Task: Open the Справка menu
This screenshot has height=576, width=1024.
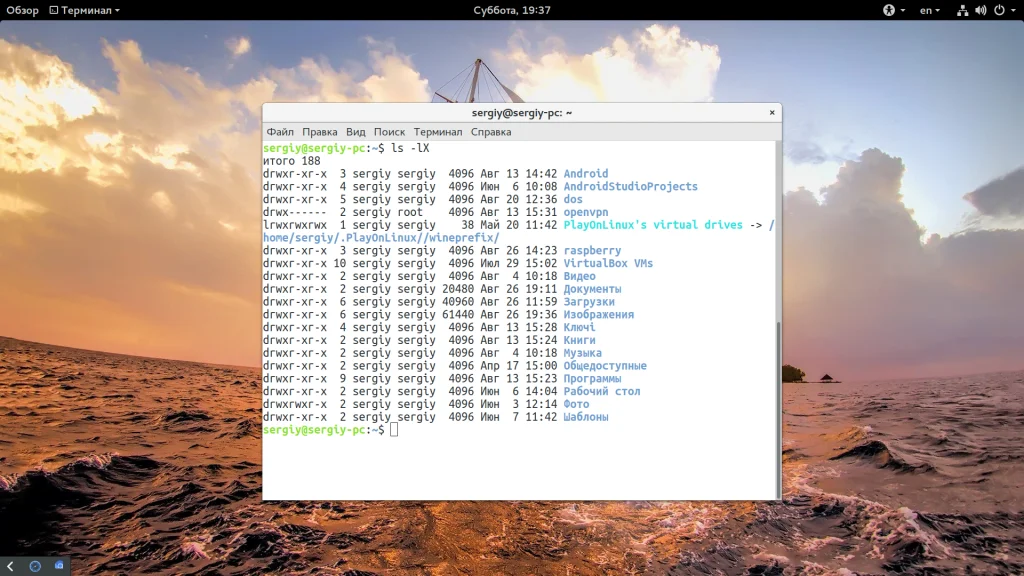Action: coord(490,132)
